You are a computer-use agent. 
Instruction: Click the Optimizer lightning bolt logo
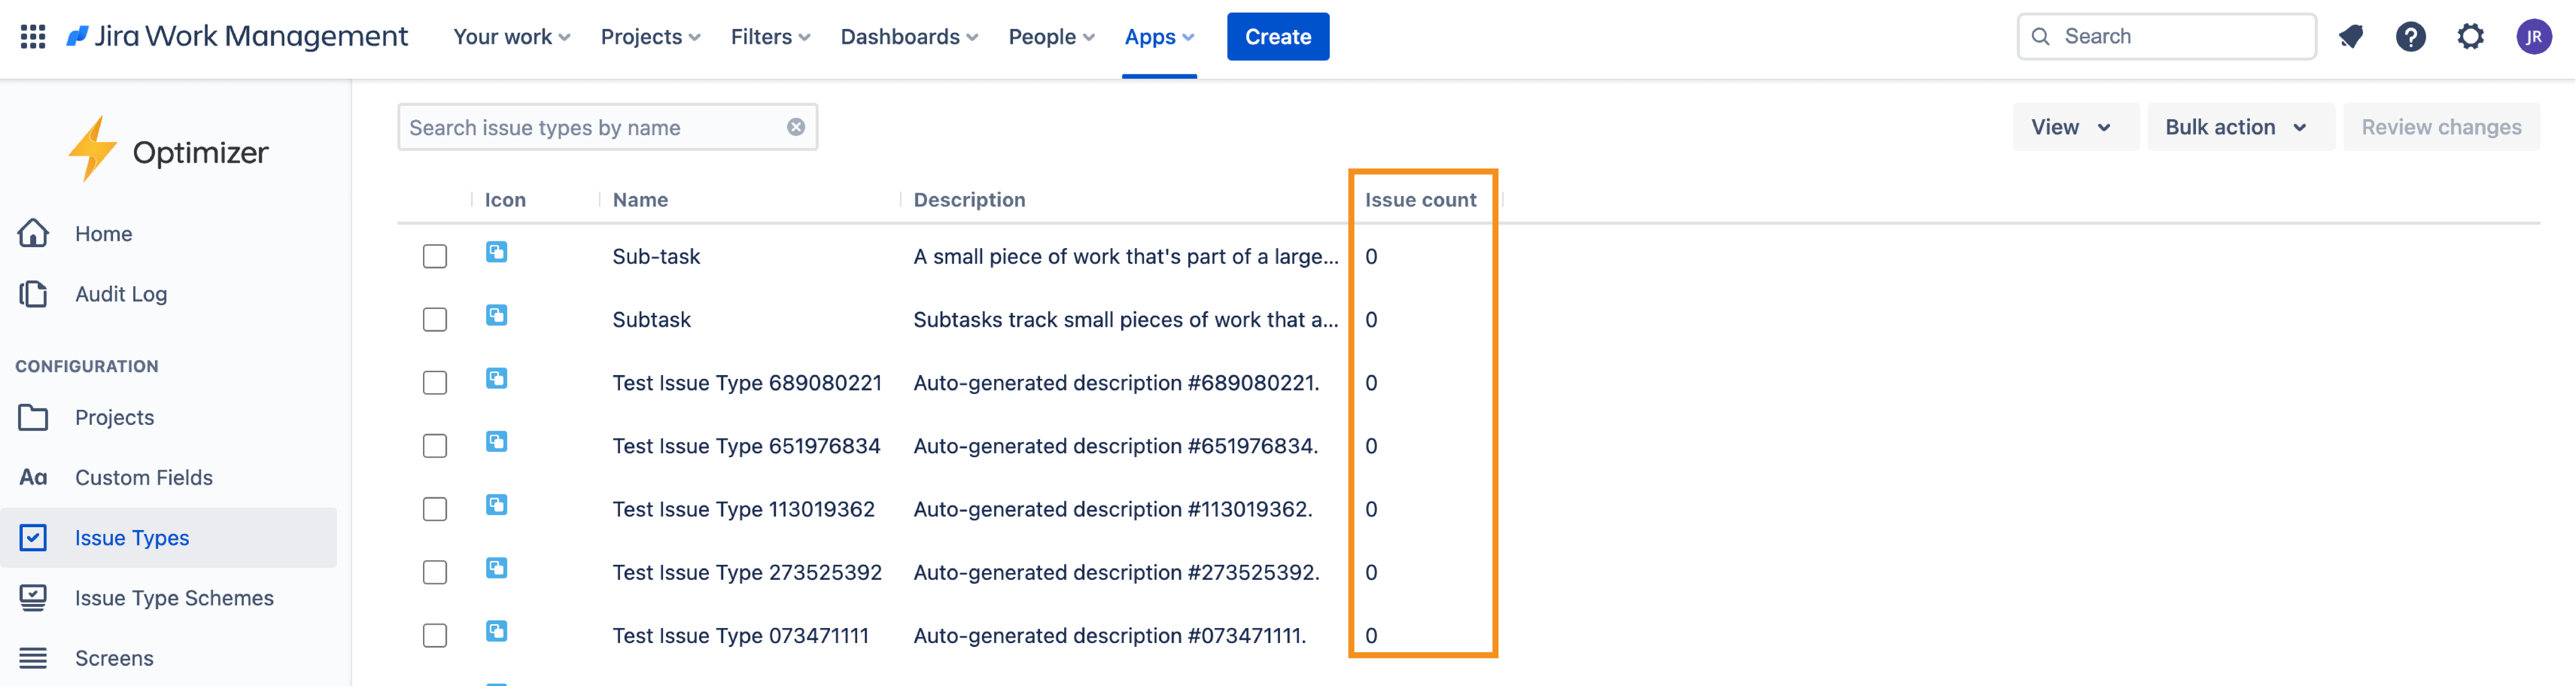tap(93, 149)
